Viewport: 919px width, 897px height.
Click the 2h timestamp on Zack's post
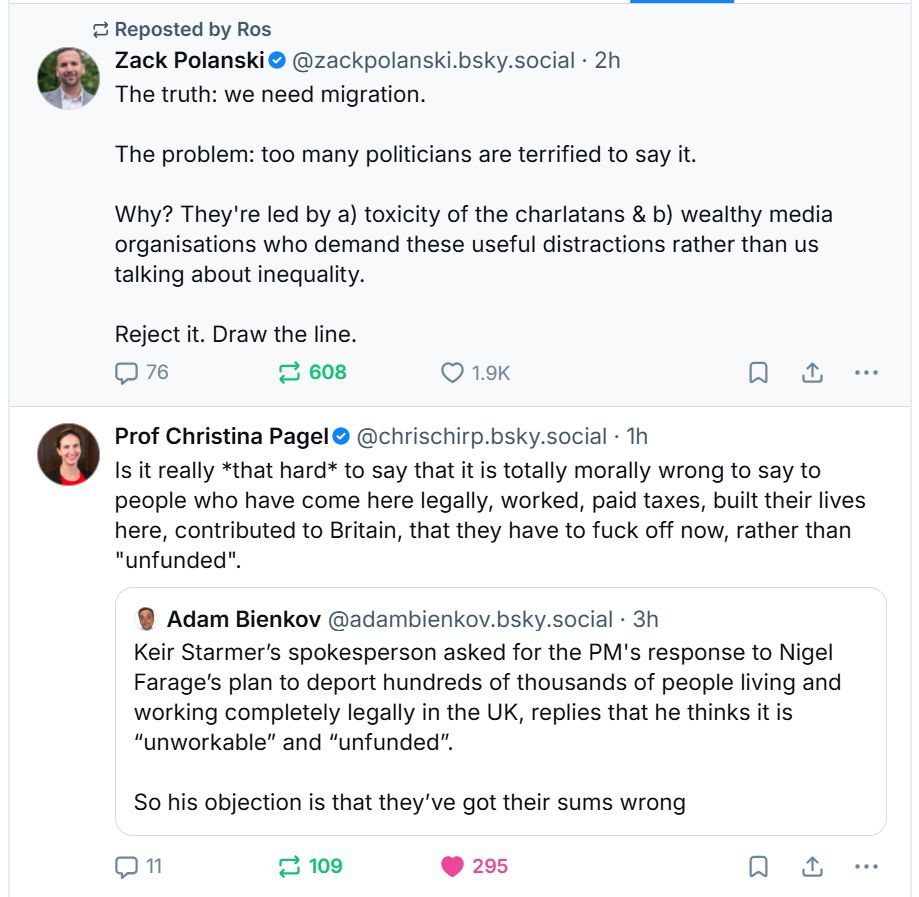click(x=608, y=61)
